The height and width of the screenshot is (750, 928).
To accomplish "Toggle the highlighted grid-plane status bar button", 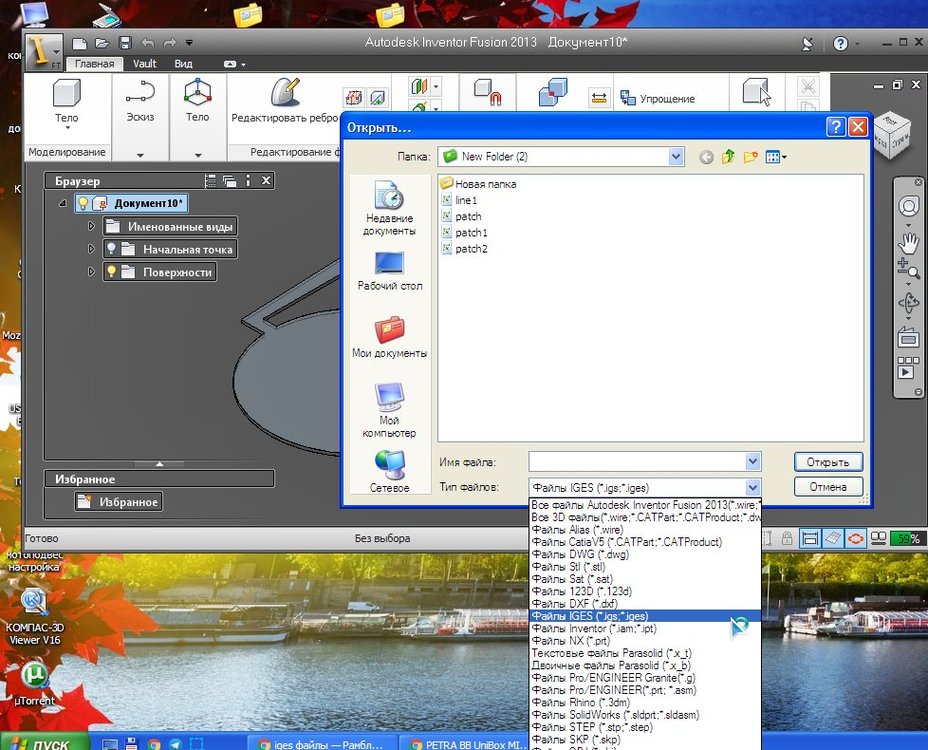I will point(833,538).
